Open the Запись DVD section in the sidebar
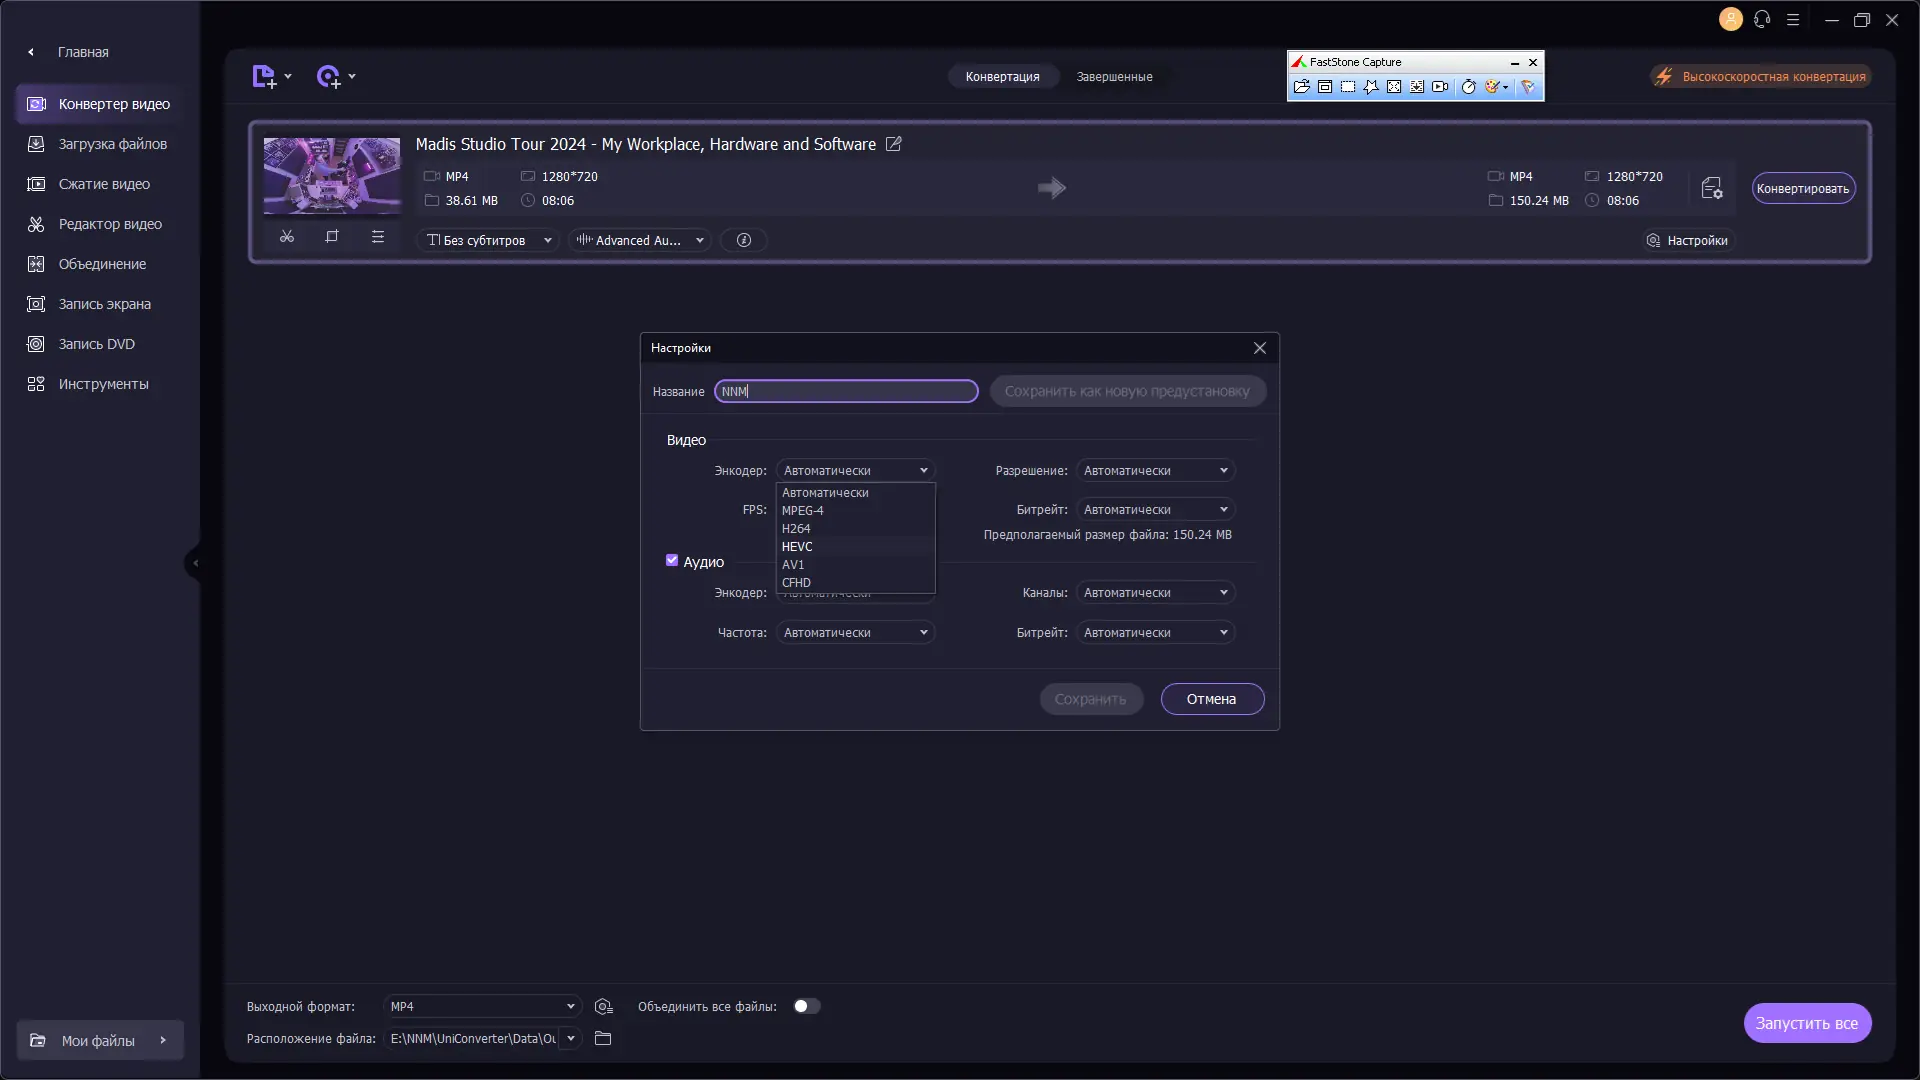This screenshot has width=1920, height=1080. point(97,344)
